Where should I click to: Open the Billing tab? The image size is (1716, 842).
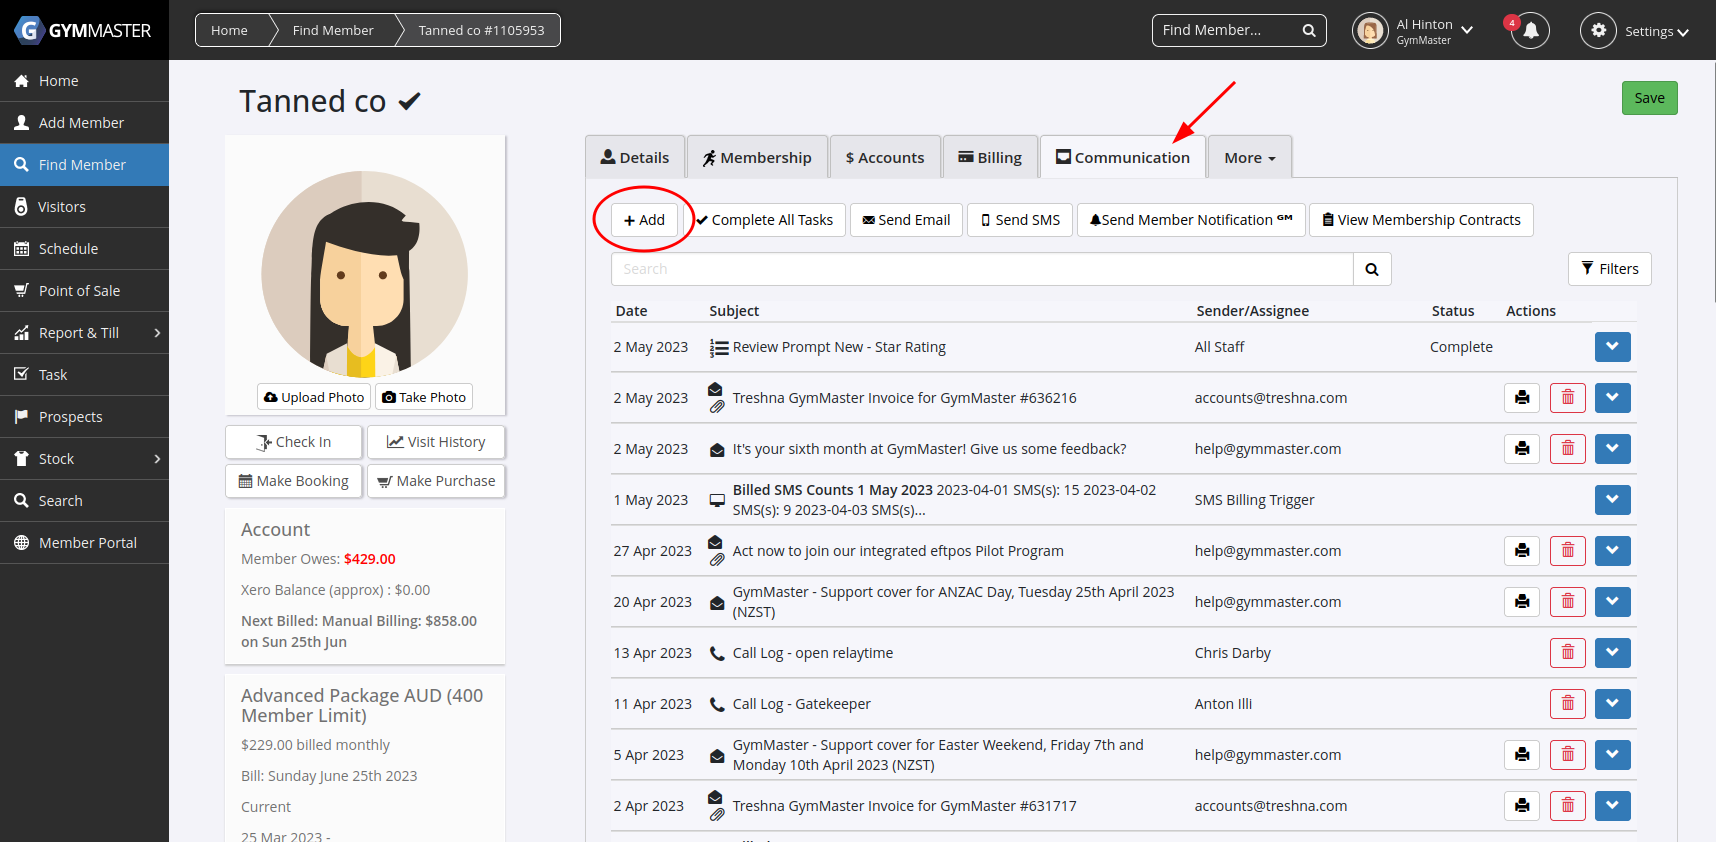click(990, 158)
